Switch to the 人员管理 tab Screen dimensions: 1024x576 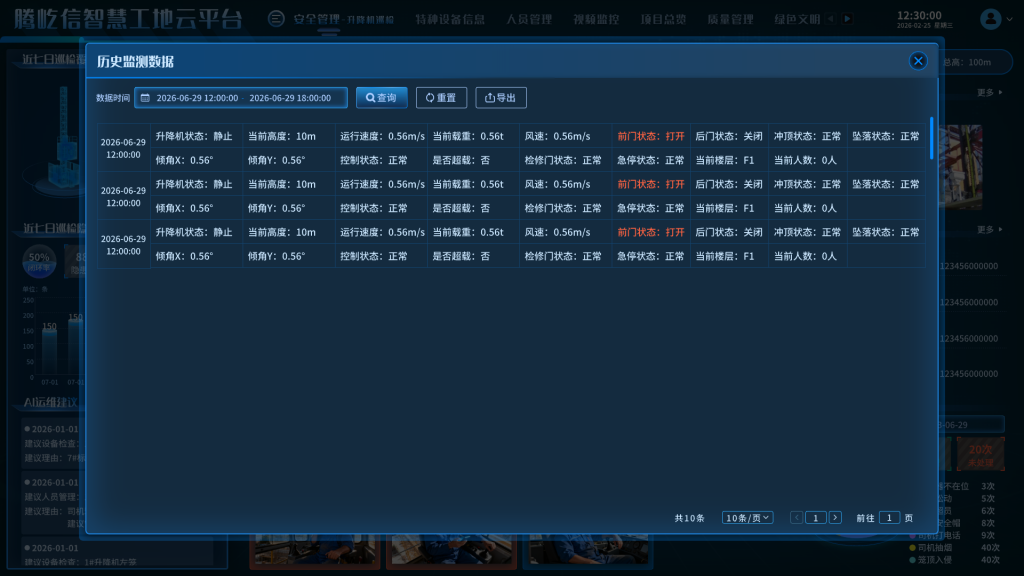[528, 19]
